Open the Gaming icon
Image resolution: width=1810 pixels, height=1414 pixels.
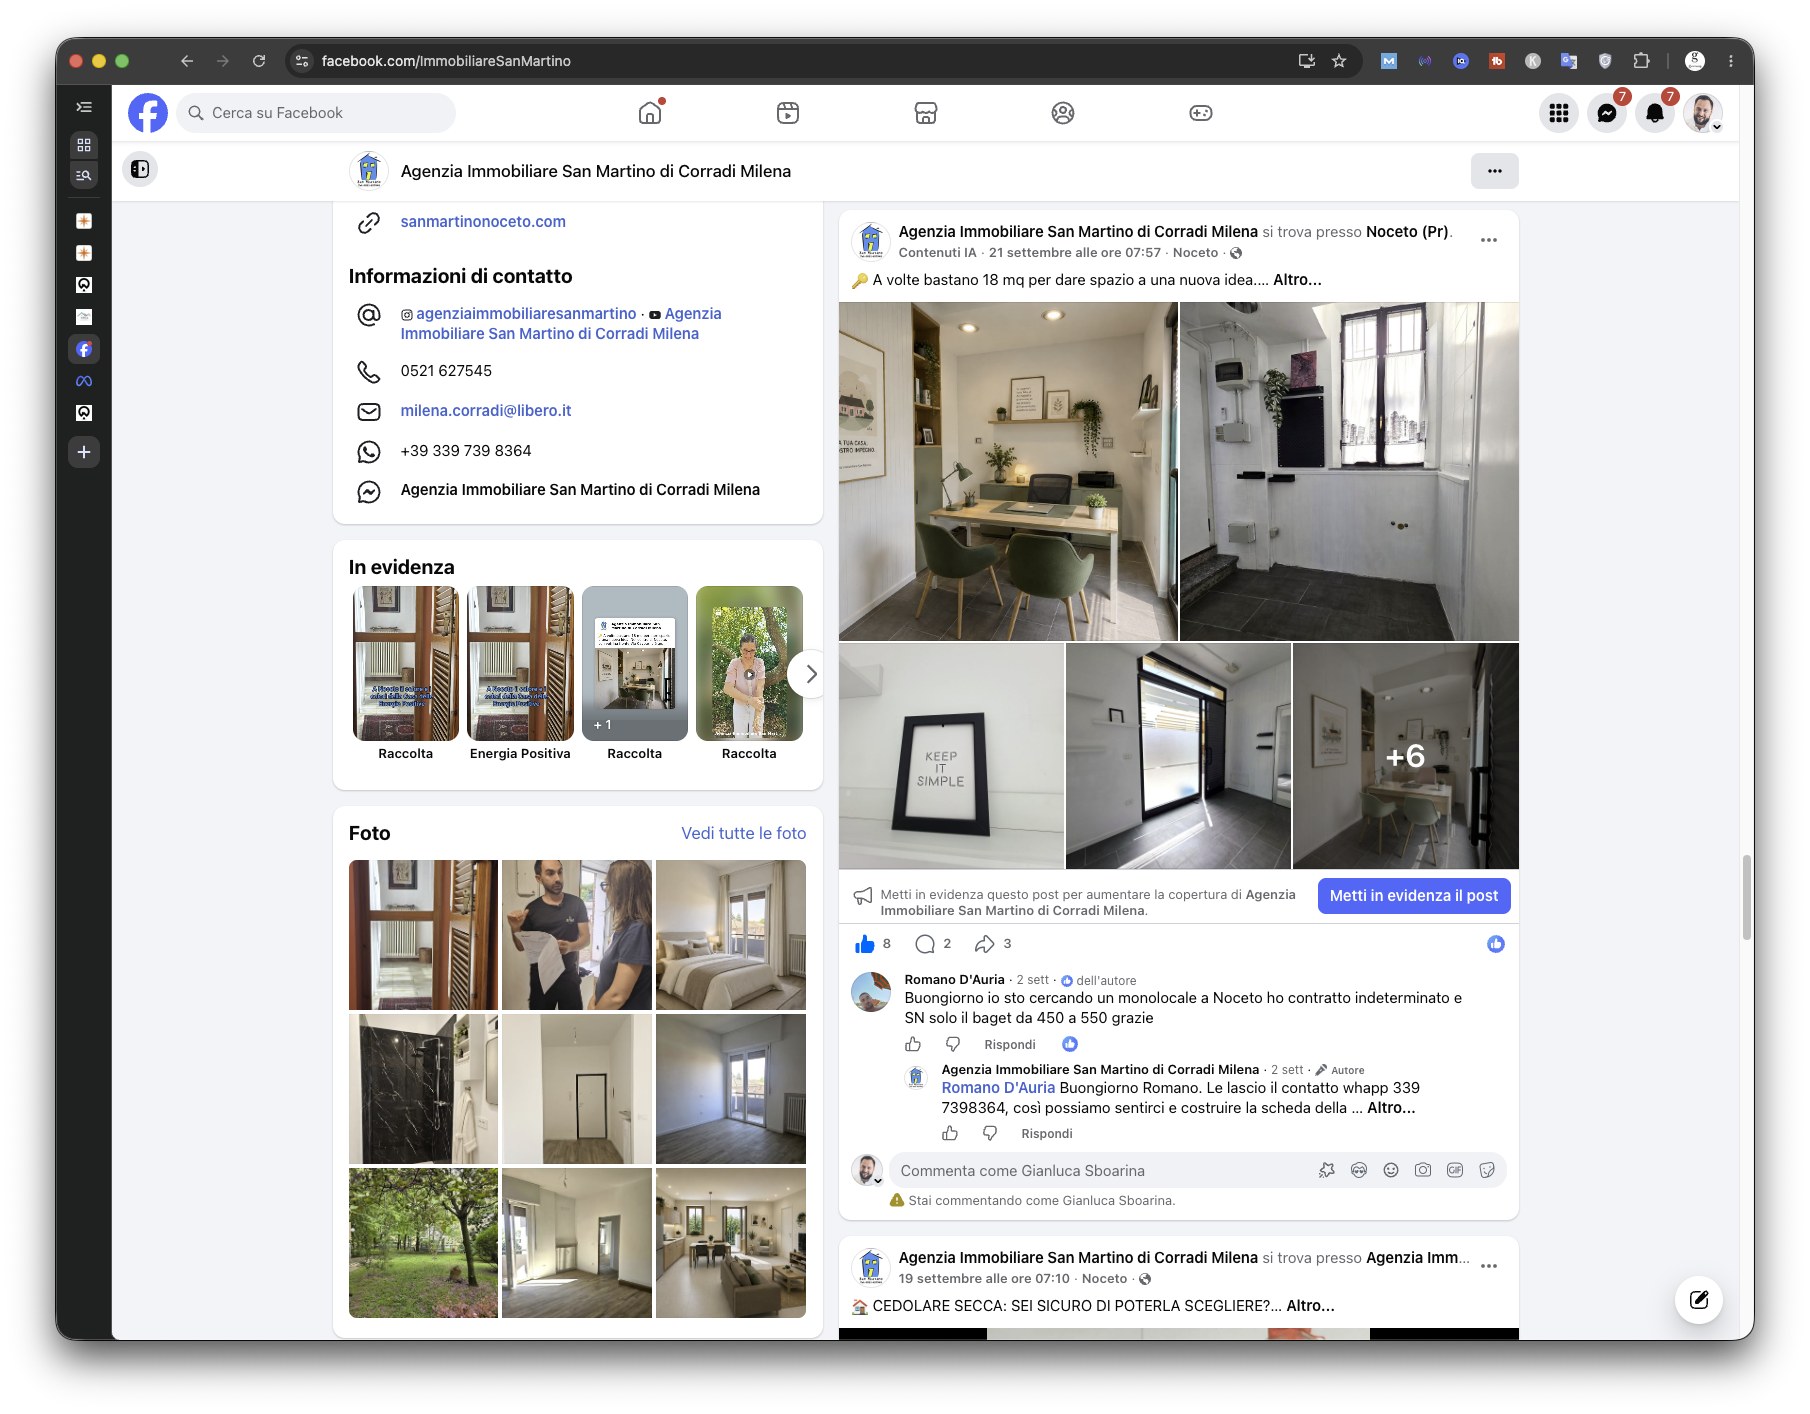[x=1201, y=113]
